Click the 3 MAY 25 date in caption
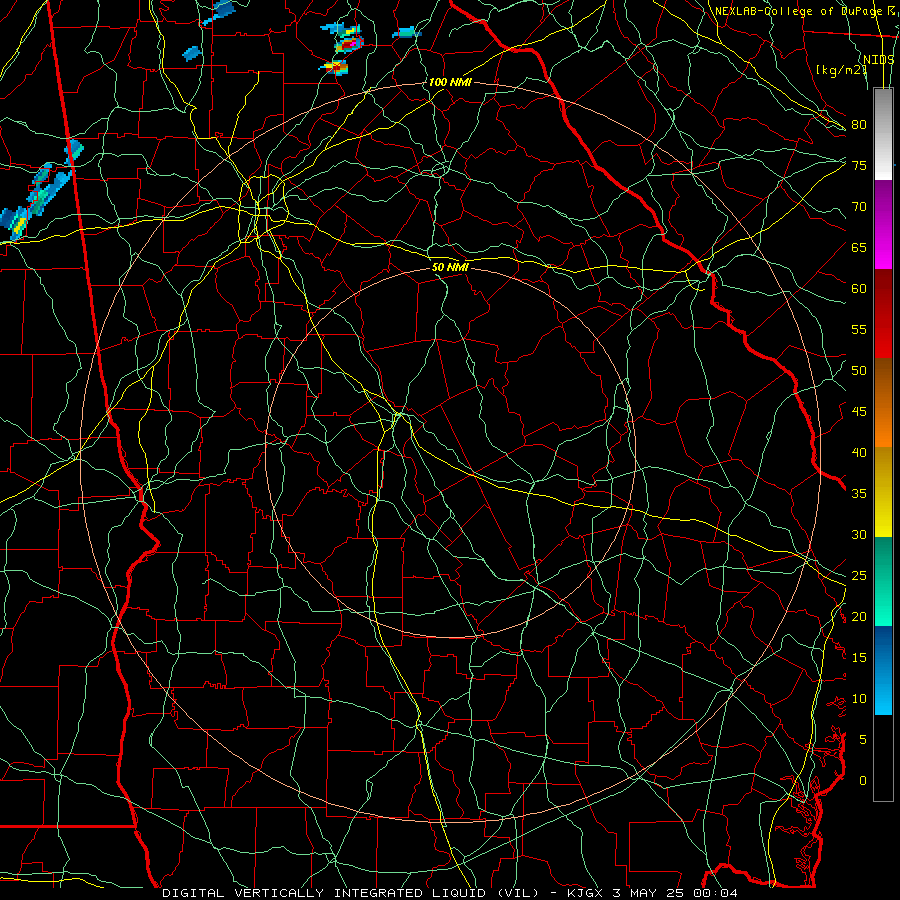The height and width of the screenshot is (900, 900). click(x=649, y=893)
